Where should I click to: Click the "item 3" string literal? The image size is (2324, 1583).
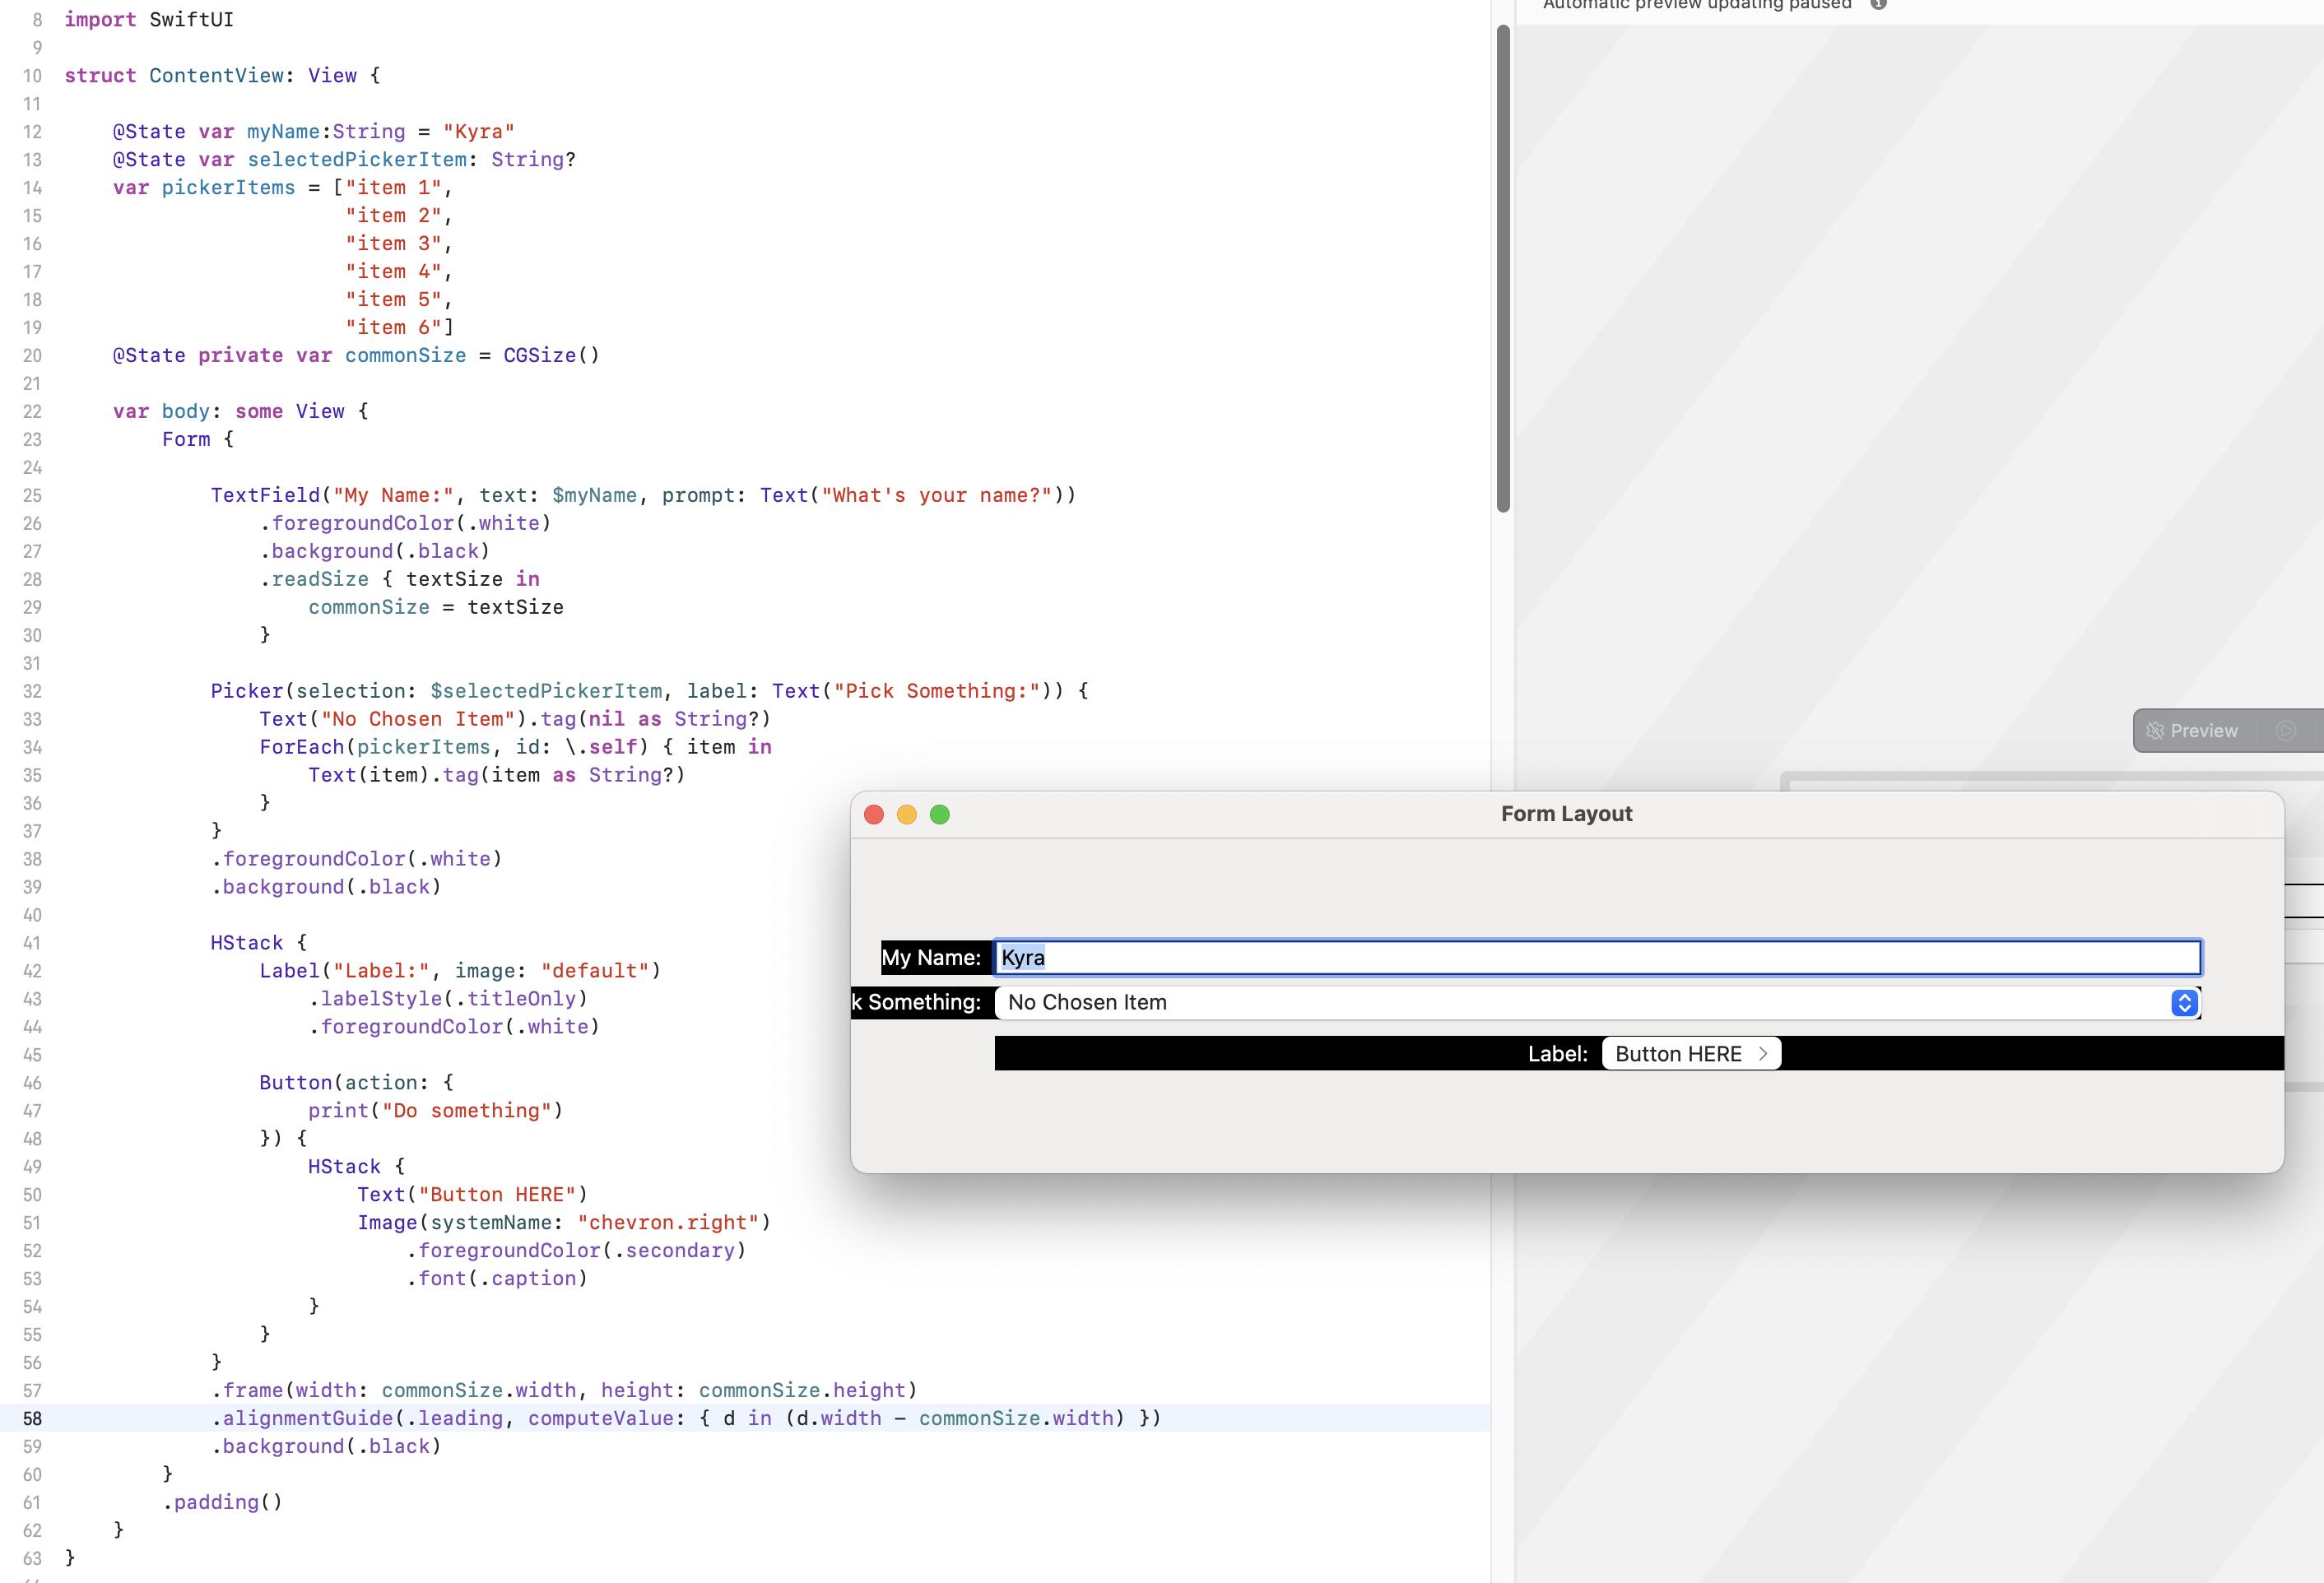(393, 243)
